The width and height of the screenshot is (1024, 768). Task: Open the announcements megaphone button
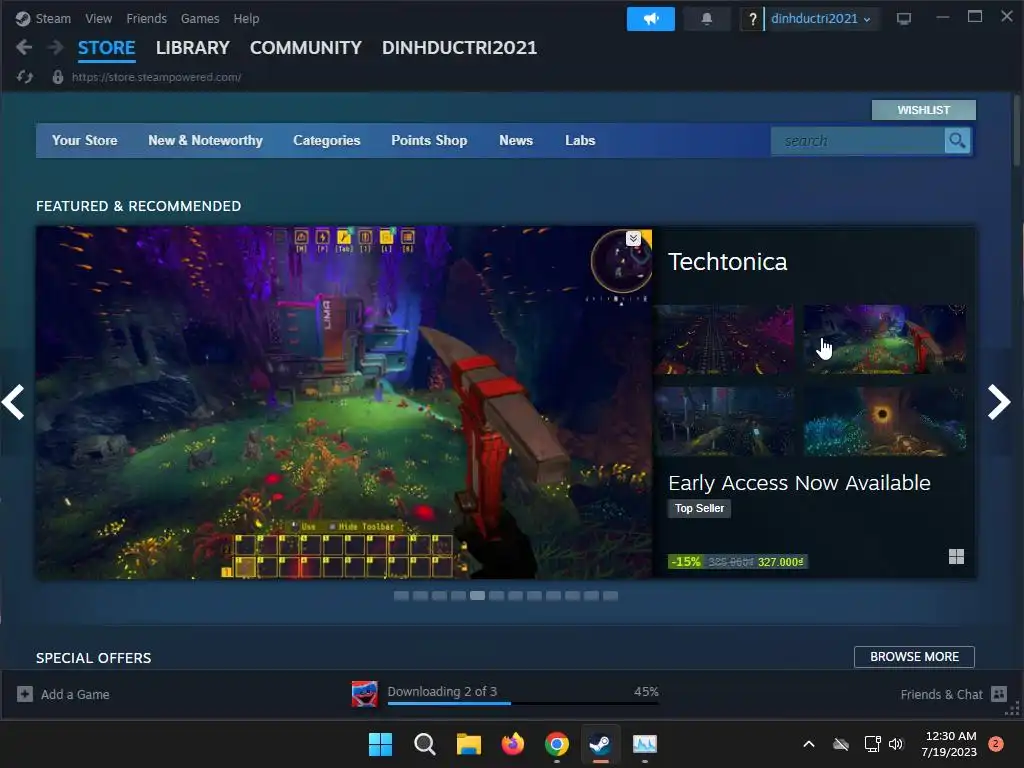[x=650, y=19]
